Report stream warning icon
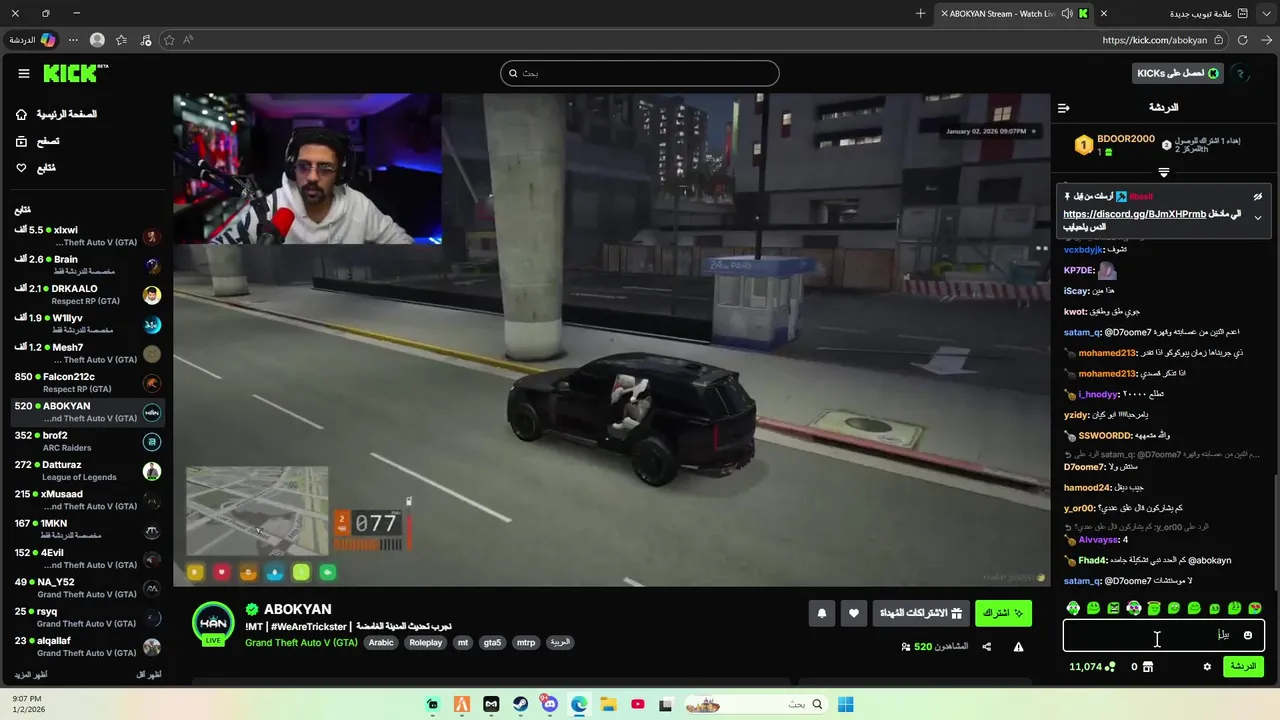1280x720 pixels. point(1018,647)
